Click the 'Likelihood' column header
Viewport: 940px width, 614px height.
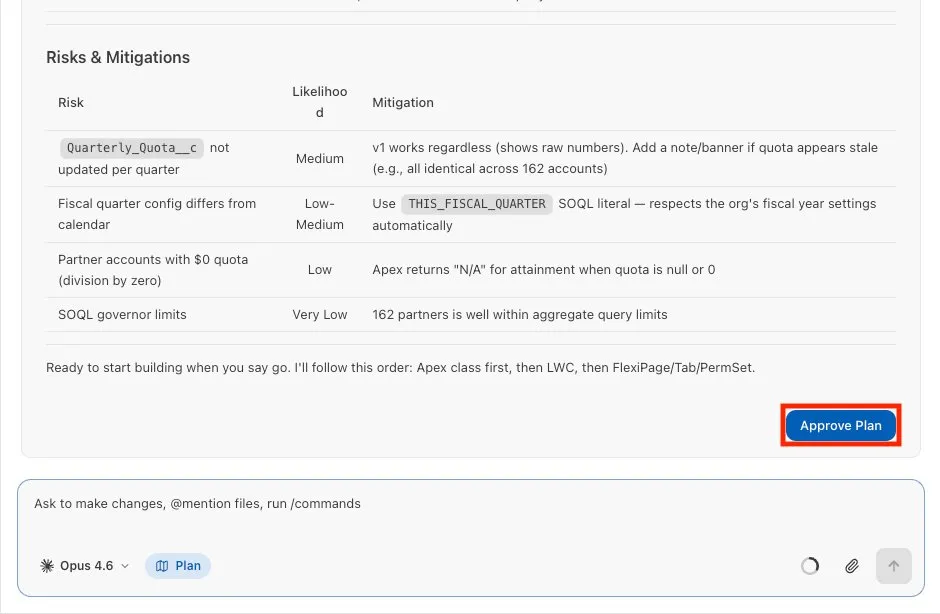[x=320, y=102]
